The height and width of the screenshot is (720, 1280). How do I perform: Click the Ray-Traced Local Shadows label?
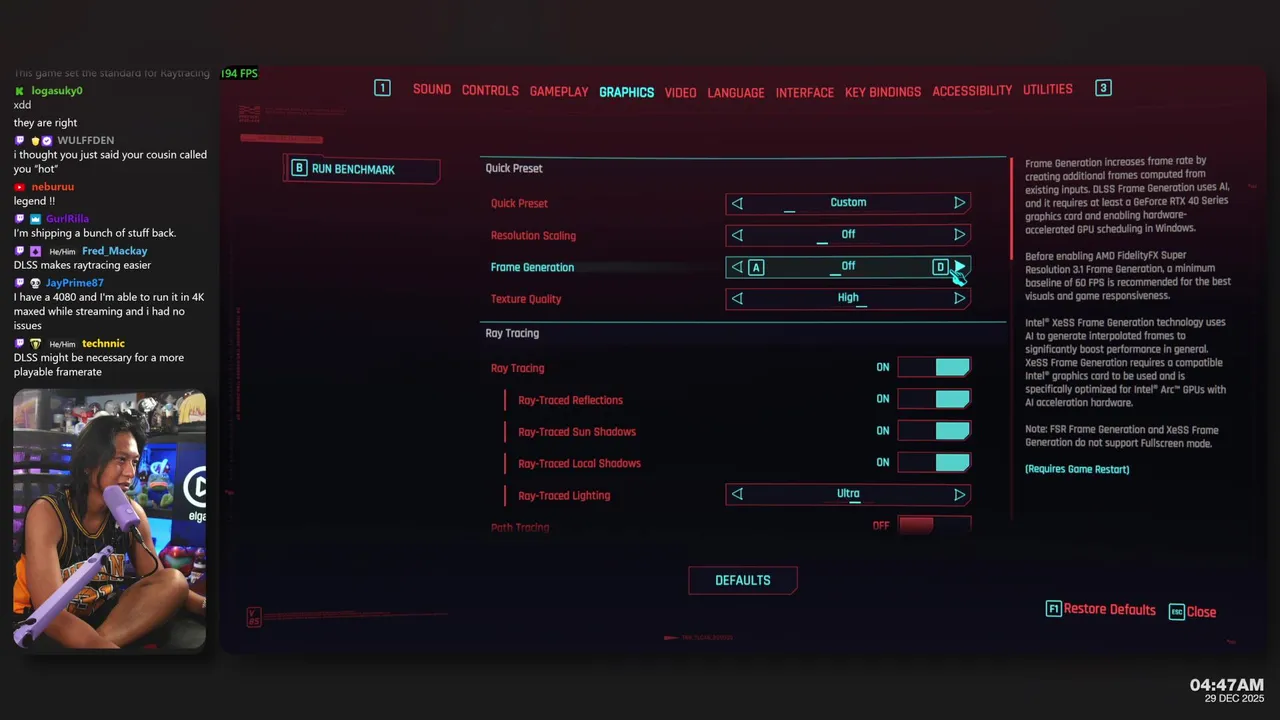point(579,464)
